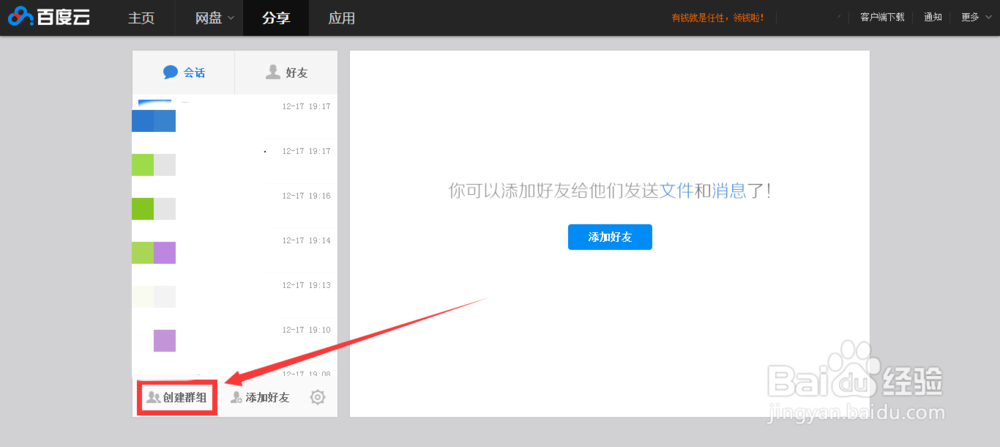Click the 添加好友 button in the sidebar footer
The width and height of the screenshot is (1000, 447).
point(260,398)
